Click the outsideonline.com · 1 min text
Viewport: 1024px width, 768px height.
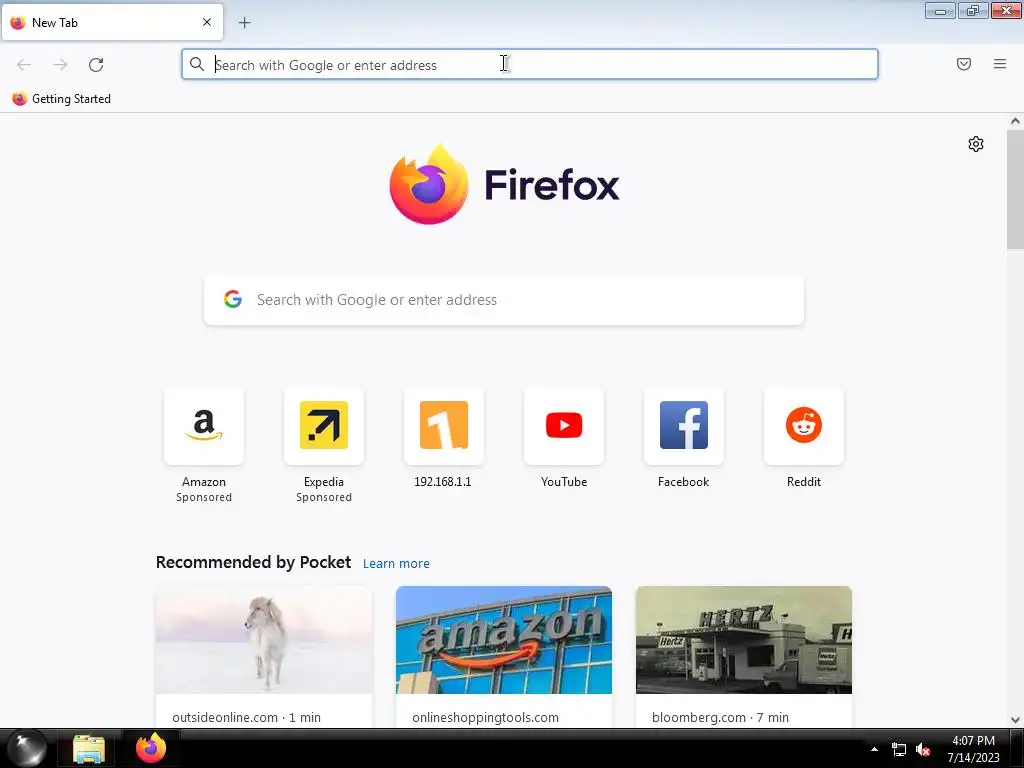point(246,717)
